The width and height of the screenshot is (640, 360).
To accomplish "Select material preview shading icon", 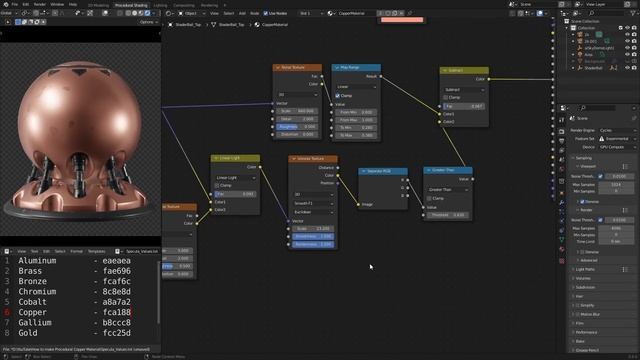I will [x=141, y=13].
